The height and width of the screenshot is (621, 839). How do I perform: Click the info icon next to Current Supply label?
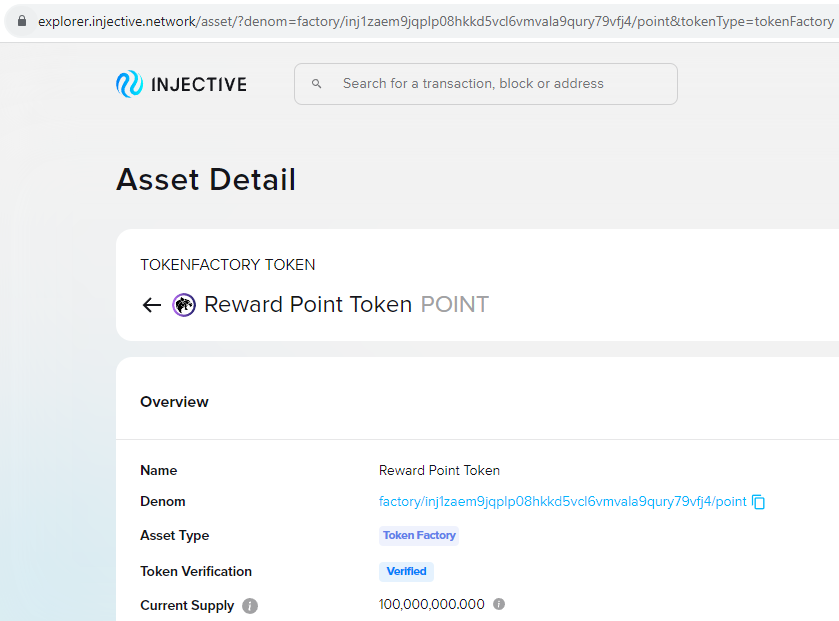tap(250, 605)
